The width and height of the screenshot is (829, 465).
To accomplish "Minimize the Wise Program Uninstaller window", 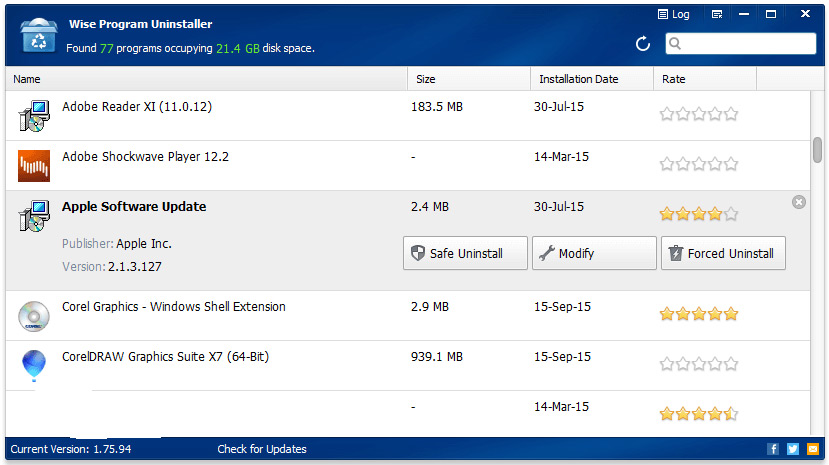I will 744,14.
